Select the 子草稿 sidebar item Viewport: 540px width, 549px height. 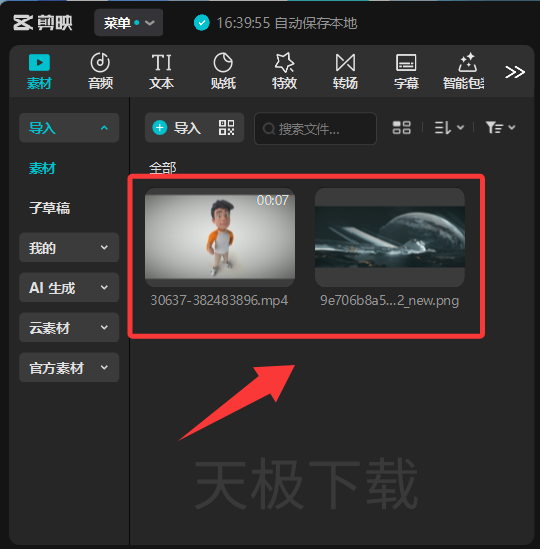point(49,208)
